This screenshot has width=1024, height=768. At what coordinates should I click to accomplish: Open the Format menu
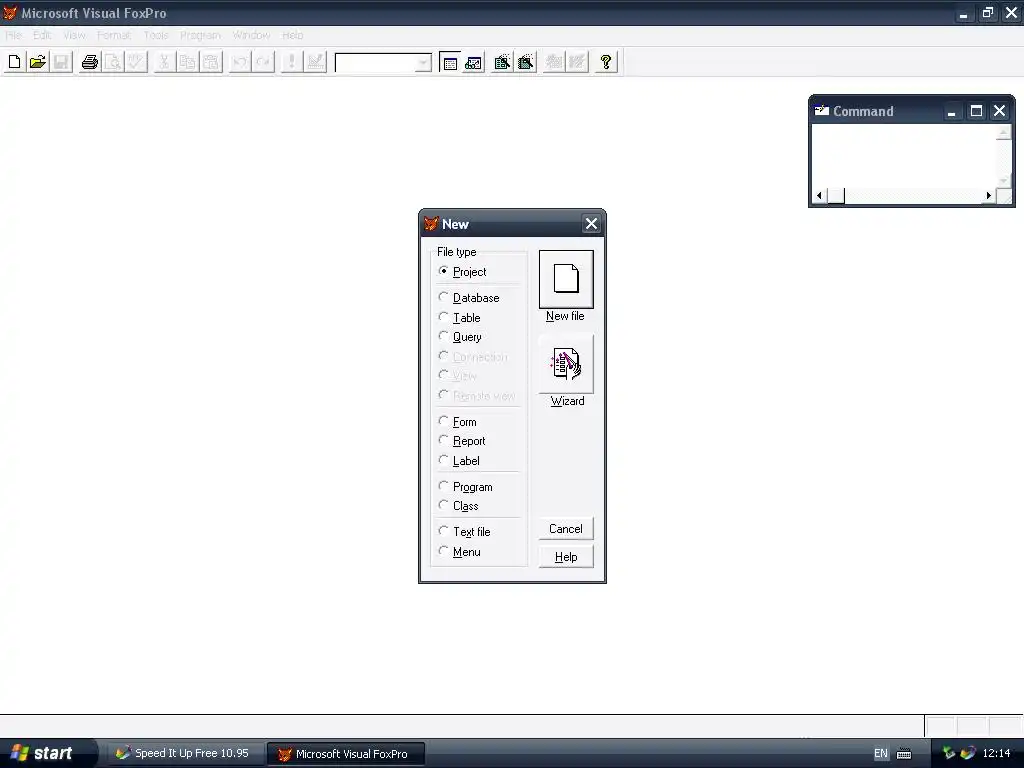(114, 35)
